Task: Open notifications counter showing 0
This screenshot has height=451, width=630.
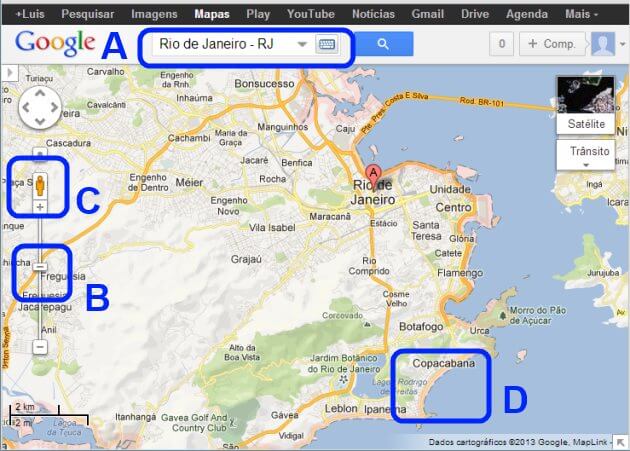Action: [x=501, y=44]
